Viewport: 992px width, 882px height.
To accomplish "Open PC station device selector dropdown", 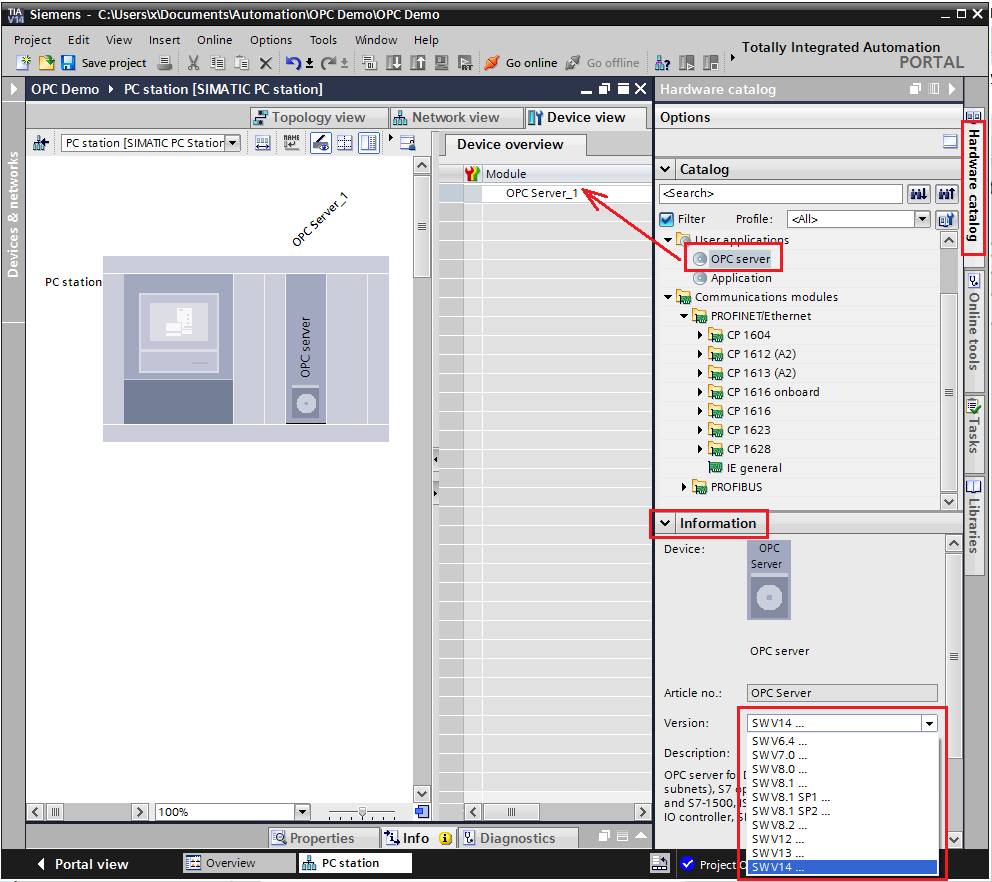I will tap(233, 143).
